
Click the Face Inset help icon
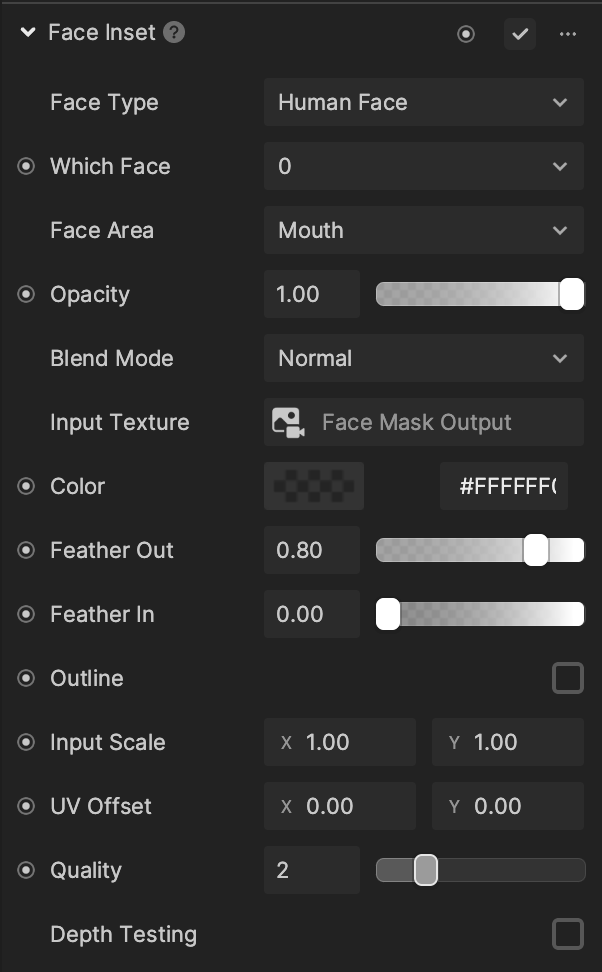tap(173, 32)
